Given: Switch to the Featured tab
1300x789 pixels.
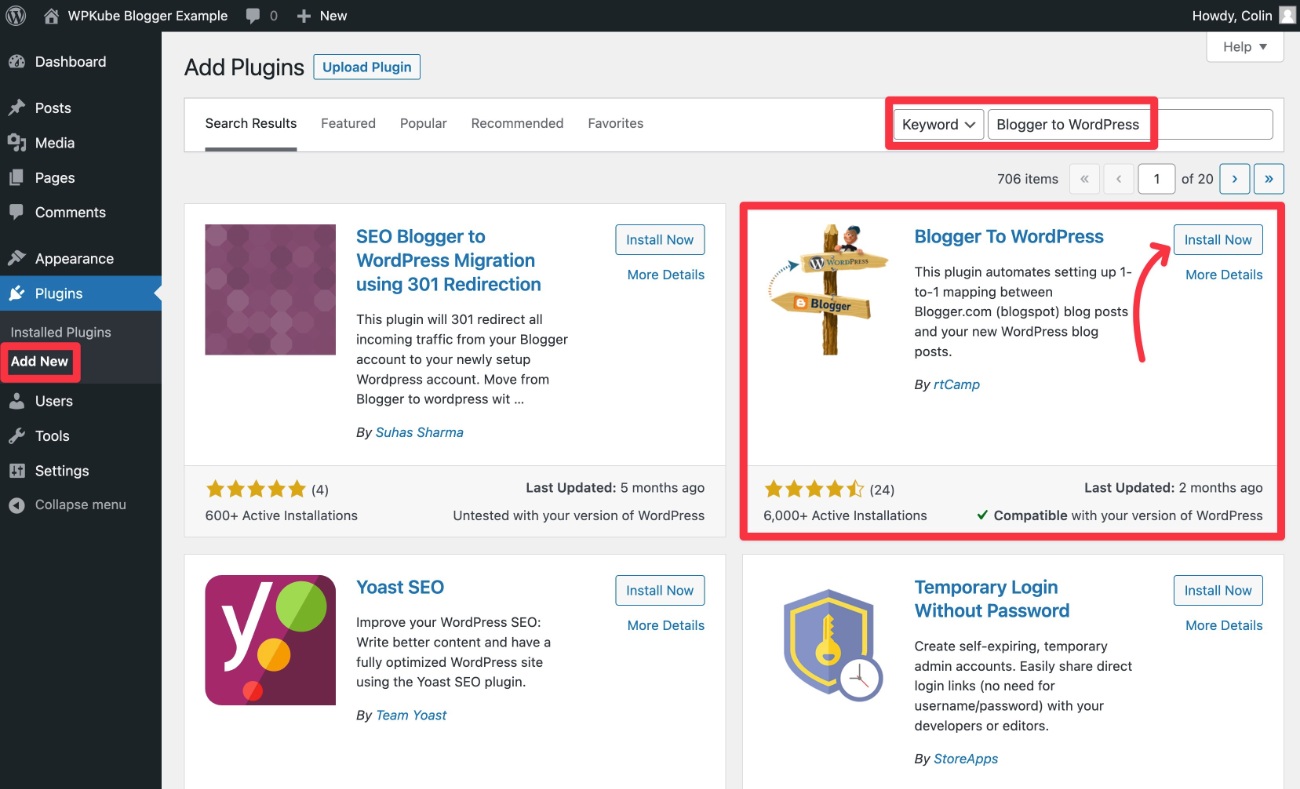Looking at the screenshot, I should click(x=348, y=124).
